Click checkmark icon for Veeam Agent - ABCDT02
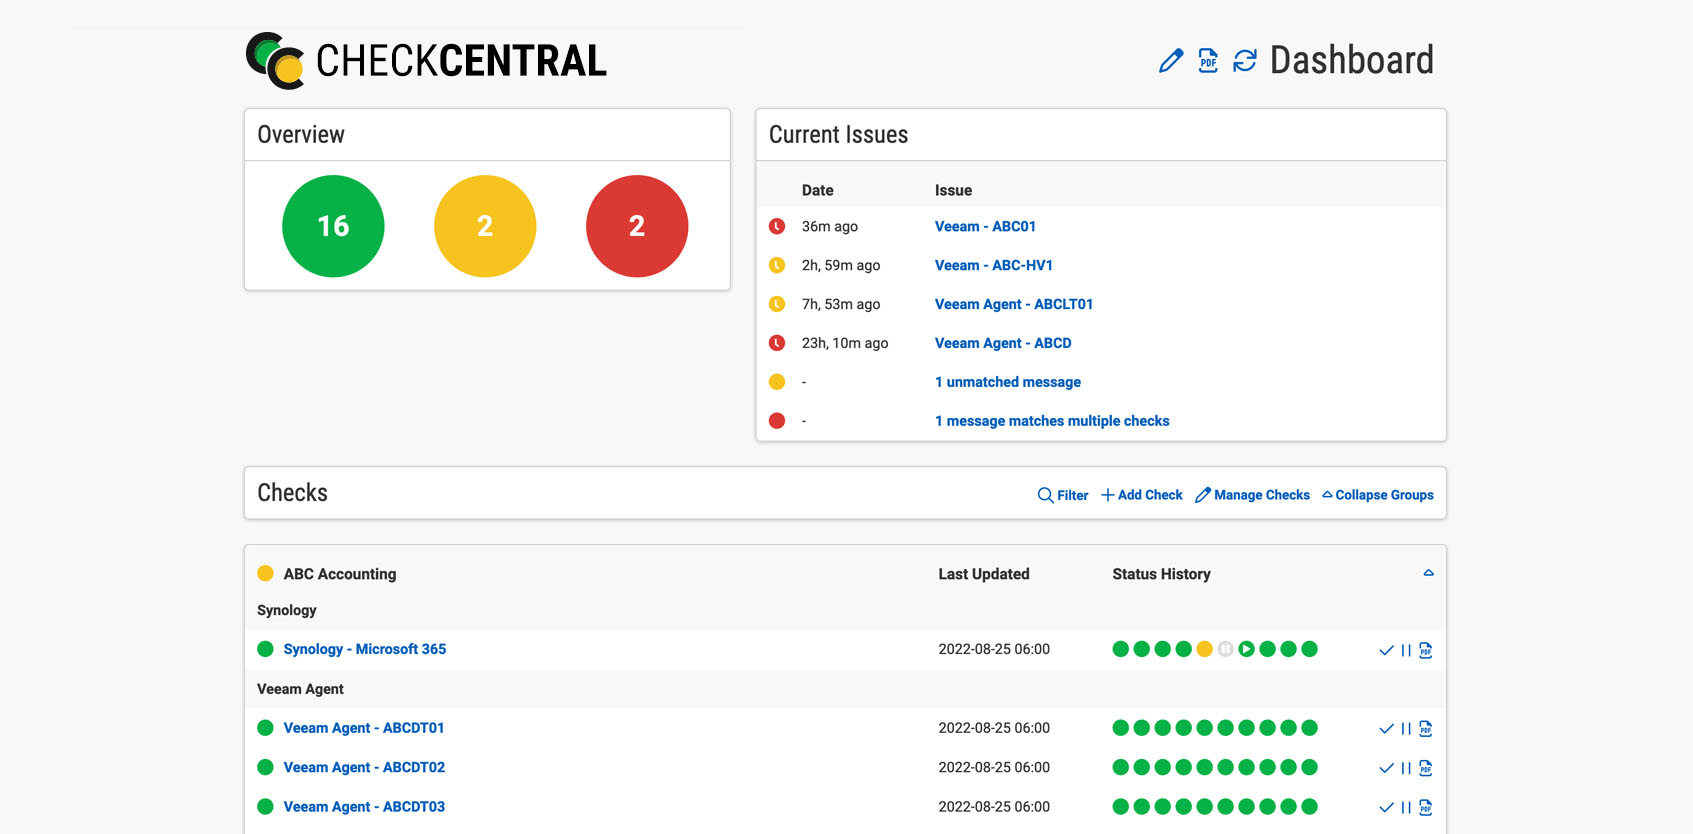The height and width of the screenshot is (834, 1693). (1386, 768)
